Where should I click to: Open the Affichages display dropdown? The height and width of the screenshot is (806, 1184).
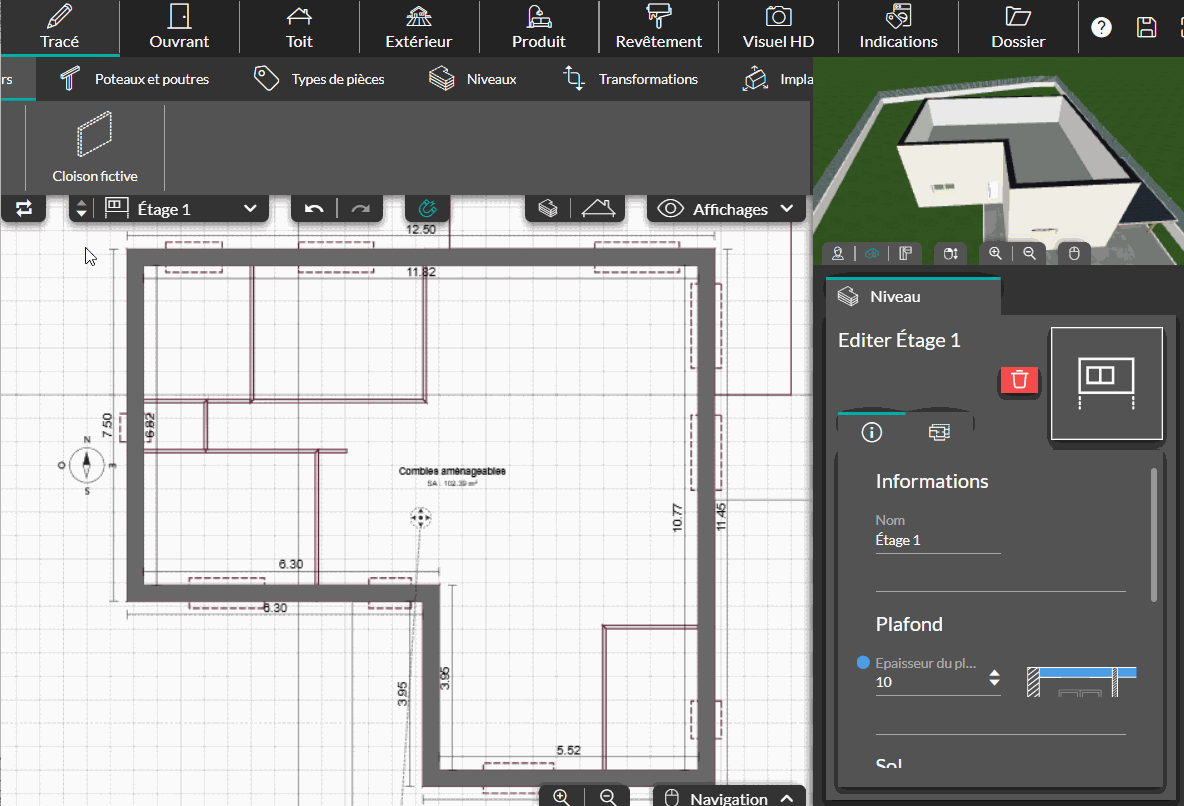(726, 208)
